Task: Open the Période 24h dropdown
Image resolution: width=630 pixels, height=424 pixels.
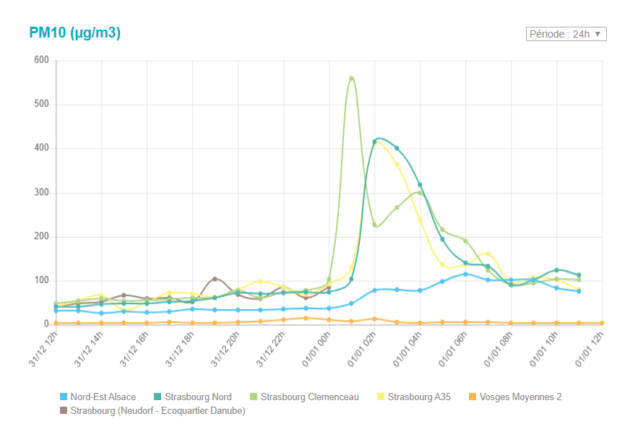Action: (565, 34)
